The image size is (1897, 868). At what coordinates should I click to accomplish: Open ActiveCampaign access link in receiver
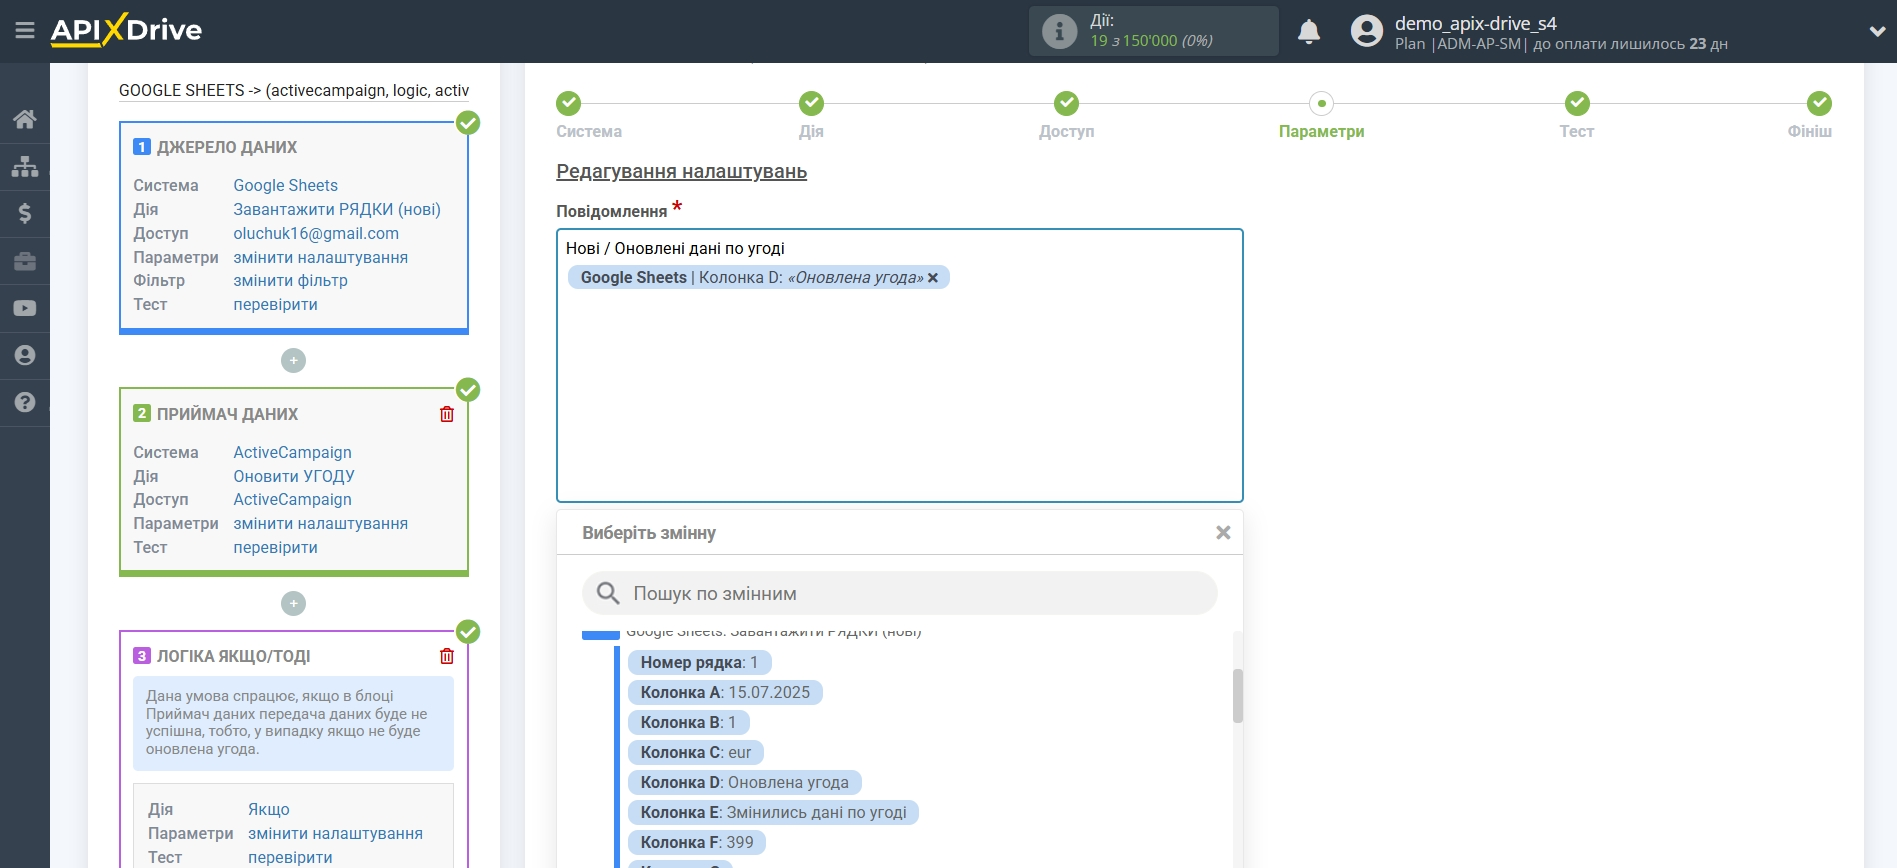click(x=292, y=499)
